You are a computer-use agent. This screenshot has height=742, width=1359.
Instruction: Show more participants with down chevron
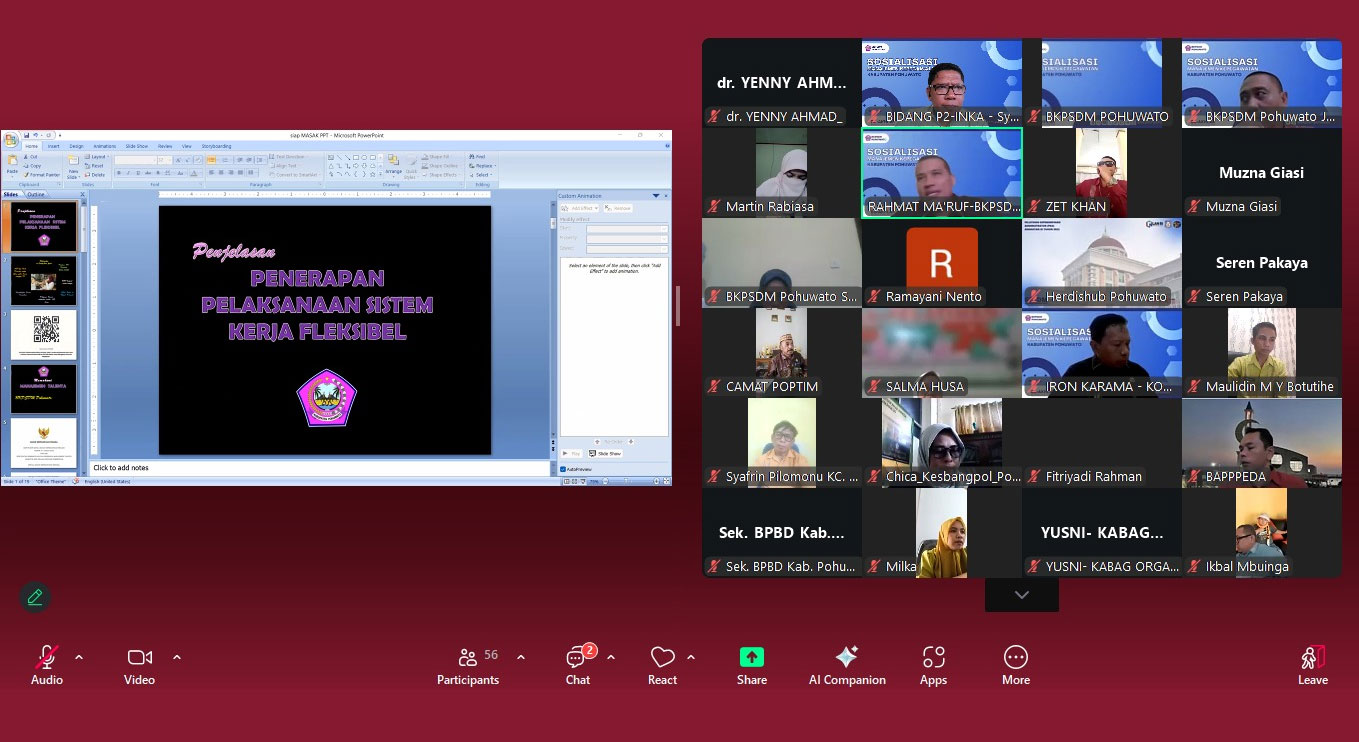(x=1021, y=595)
